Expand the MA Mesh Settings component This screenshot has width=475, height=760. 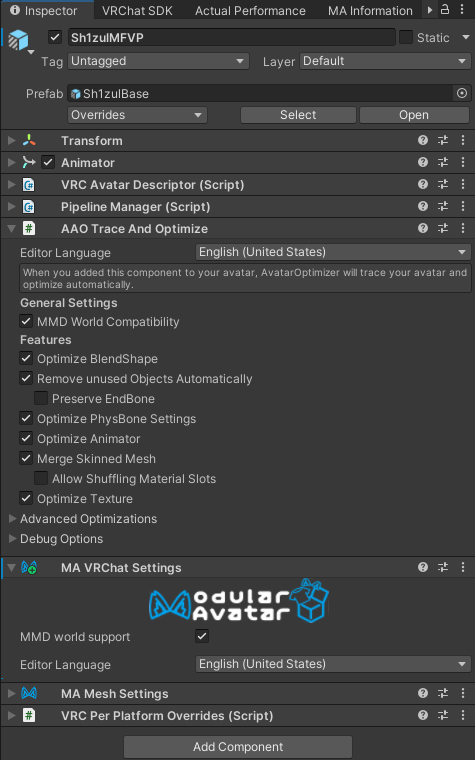point(12,694)
